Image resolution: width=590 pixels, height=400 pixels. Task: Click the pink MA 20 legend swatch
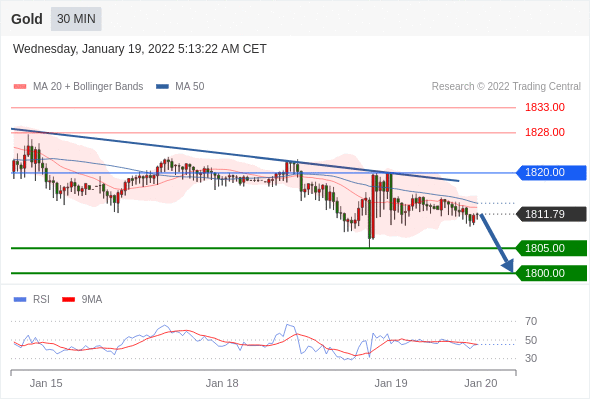pyautogui.click(x=20, y=87)
